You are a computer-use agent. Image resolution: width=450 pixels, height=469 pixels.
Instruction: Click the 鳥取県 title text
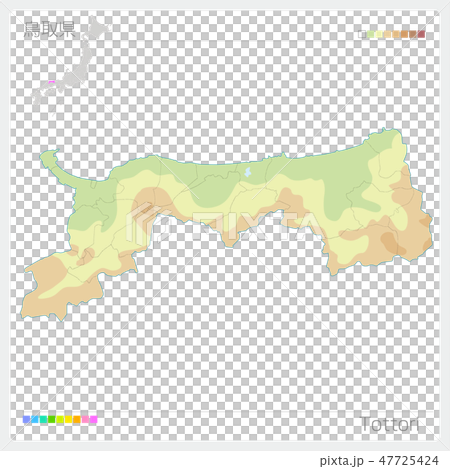[x=50, y=29]
